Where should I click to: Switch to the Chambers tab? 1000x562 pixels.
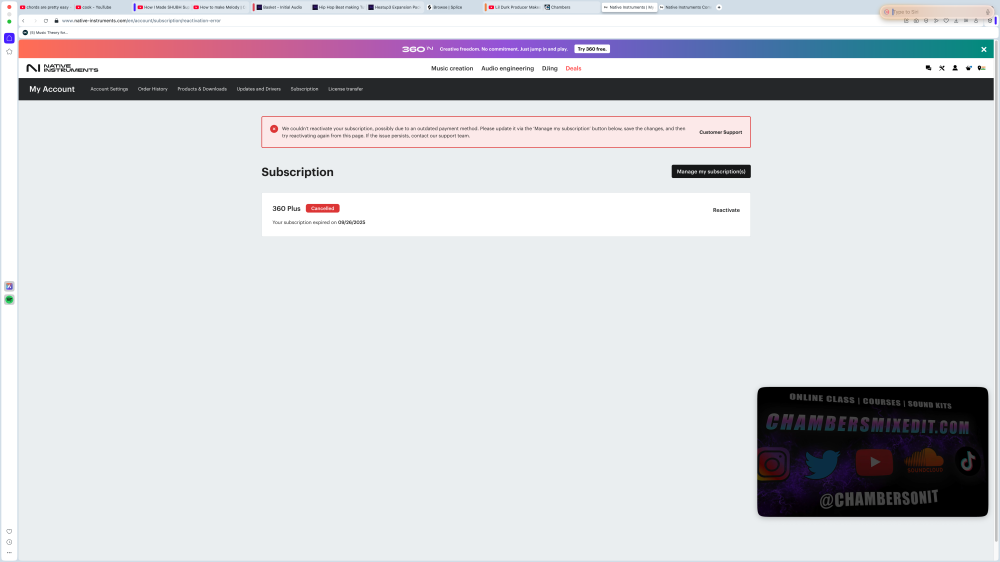click(x=570, y=7)
